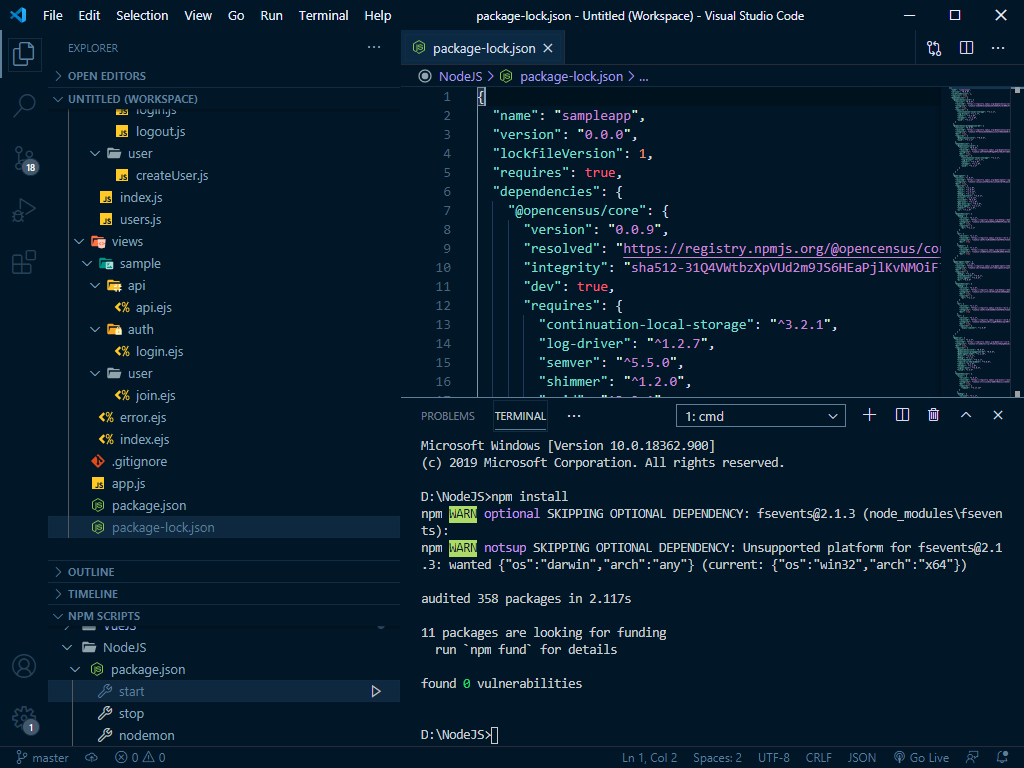The height and width of the screenshot is (768, 1024).
Task: Change indentation via Spaces: 2
Action: point(717,758)
